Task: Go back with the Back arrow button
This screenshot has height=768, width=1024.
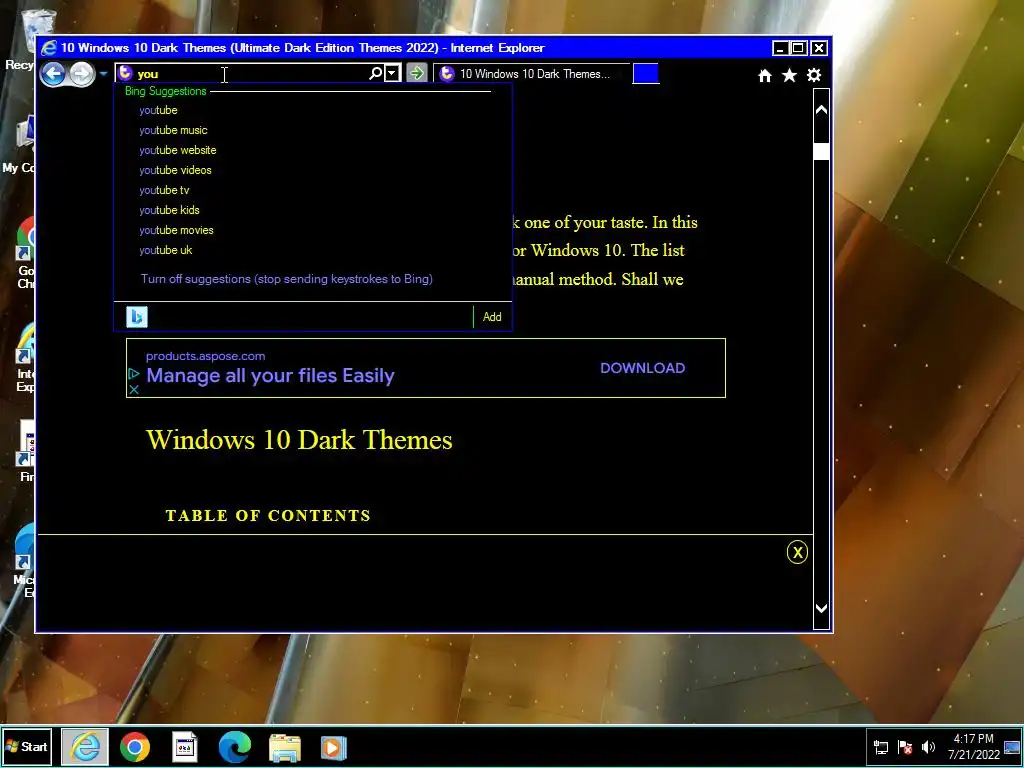Action: click(x=53, y=74)
